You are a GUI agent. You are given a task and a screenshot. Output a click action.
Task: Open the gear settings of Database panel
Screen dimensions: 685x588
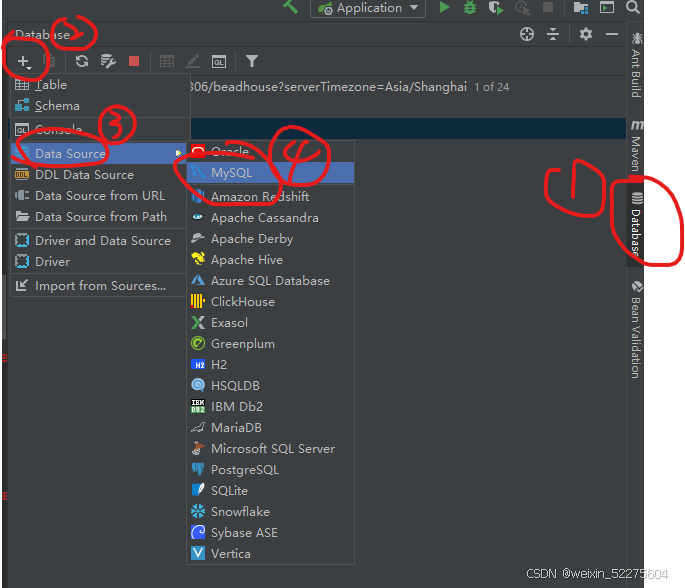pyautogui.click(x=586, y=34)
